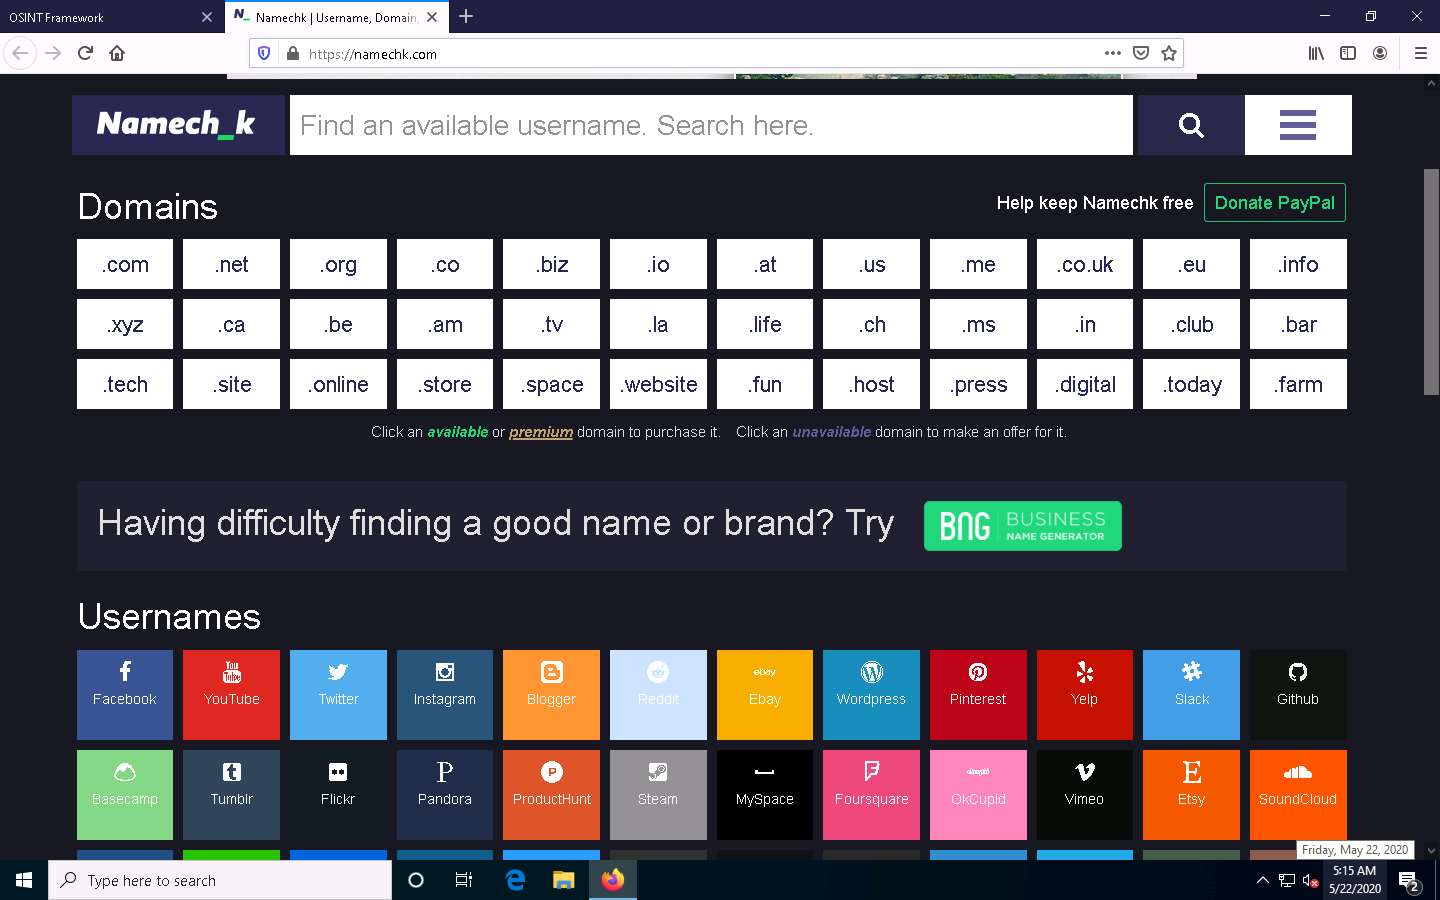
Task: Open Microsoft Edge from taskbar
Action: click(515, 880)
